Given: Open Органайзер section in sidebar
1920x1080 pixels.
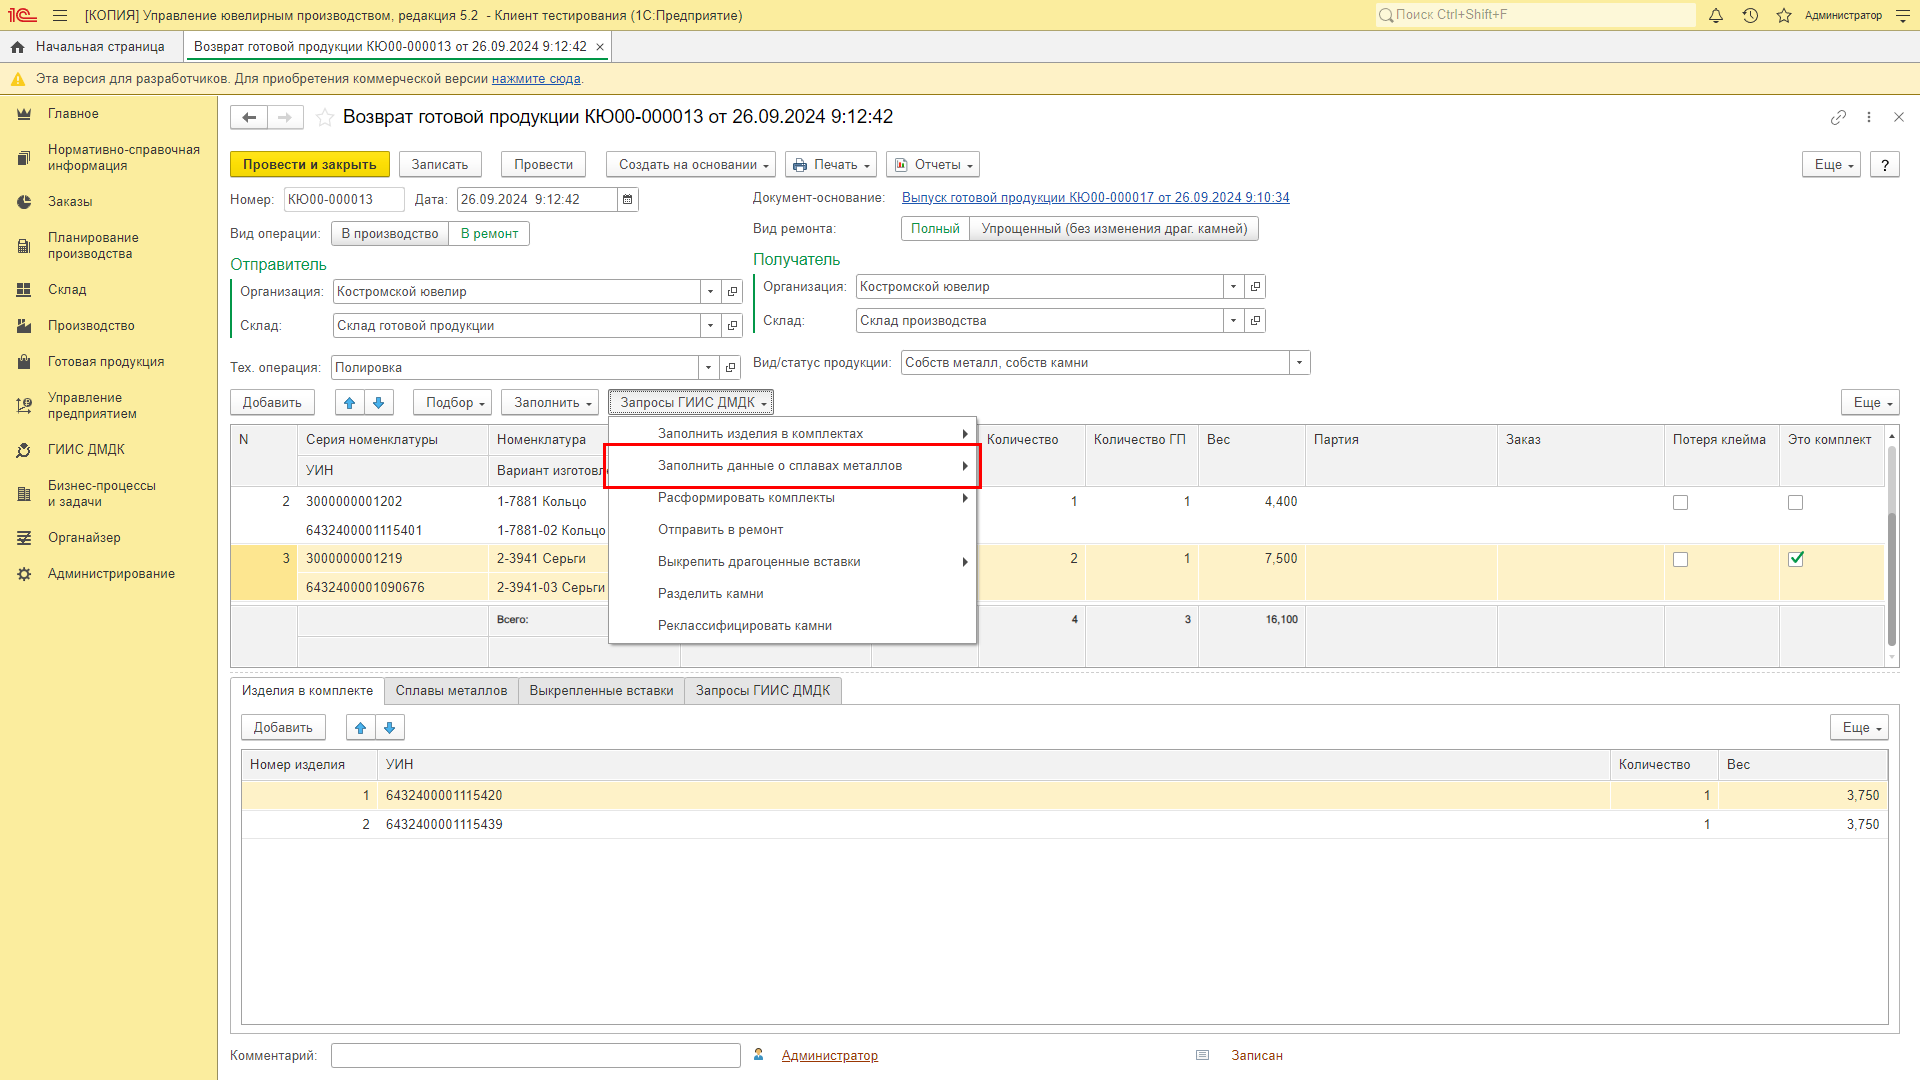Looking at the screenshot, I should (x=84, y=538).
